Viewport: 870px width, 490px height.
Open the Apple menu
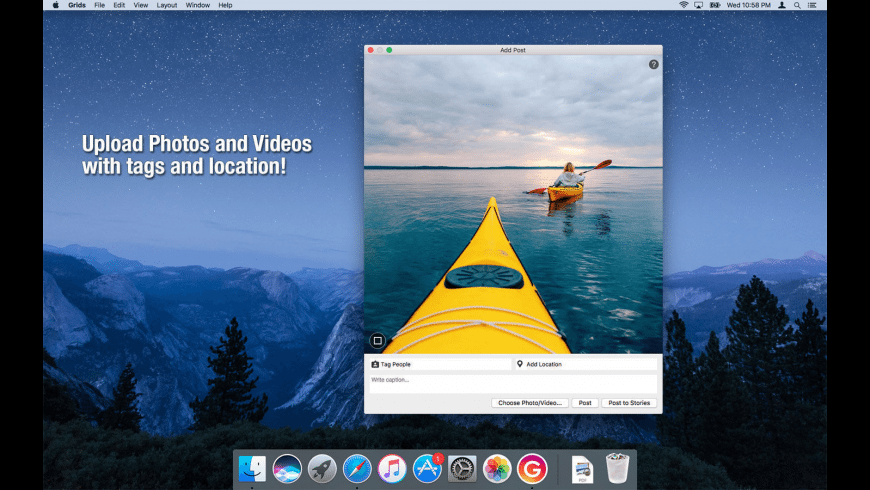click(x=56, y=5)
